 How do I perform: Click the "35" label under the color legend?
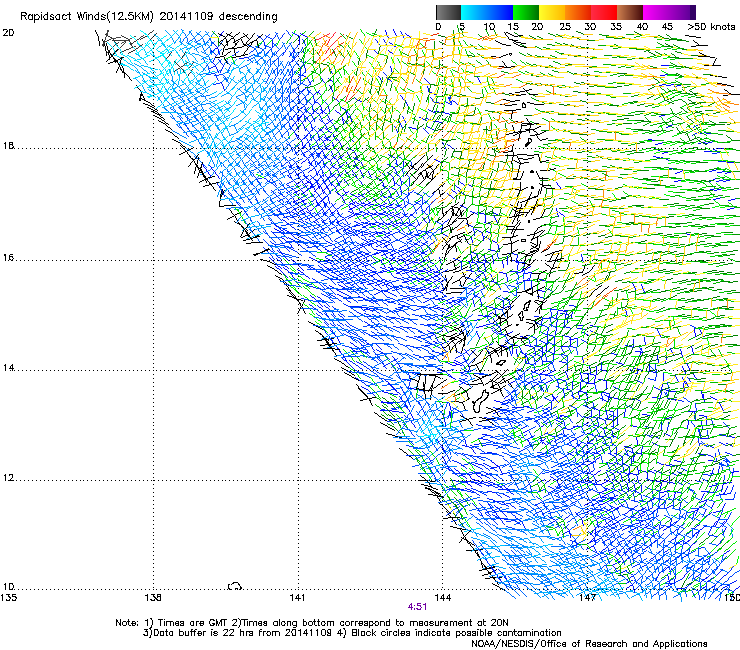coord(616,27)
